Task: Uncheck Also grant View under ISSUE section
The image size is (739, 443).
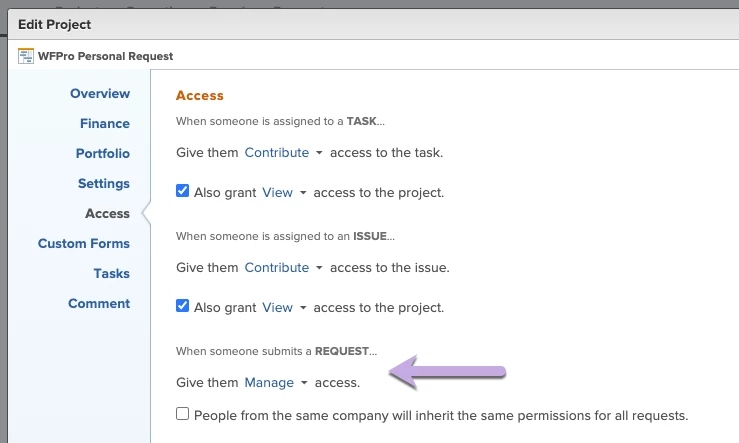Action: [182, 306]
